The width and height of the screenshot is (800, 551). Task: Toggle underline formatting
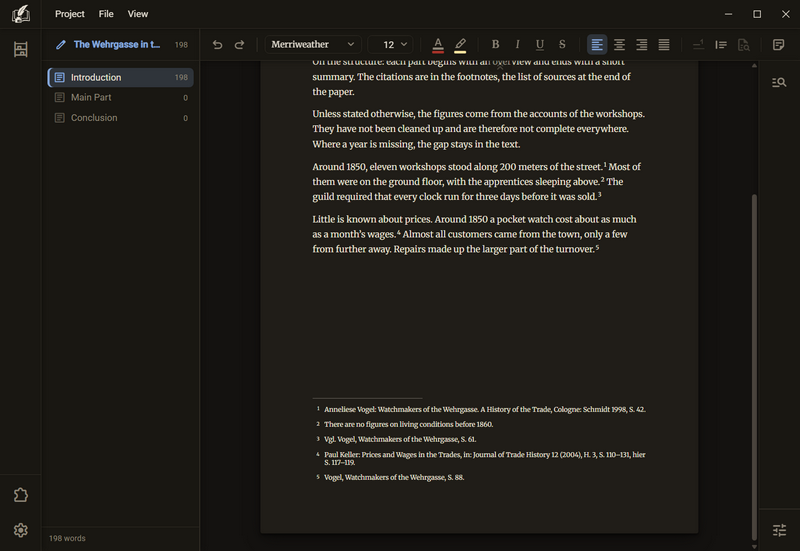(x=540, y=44)
